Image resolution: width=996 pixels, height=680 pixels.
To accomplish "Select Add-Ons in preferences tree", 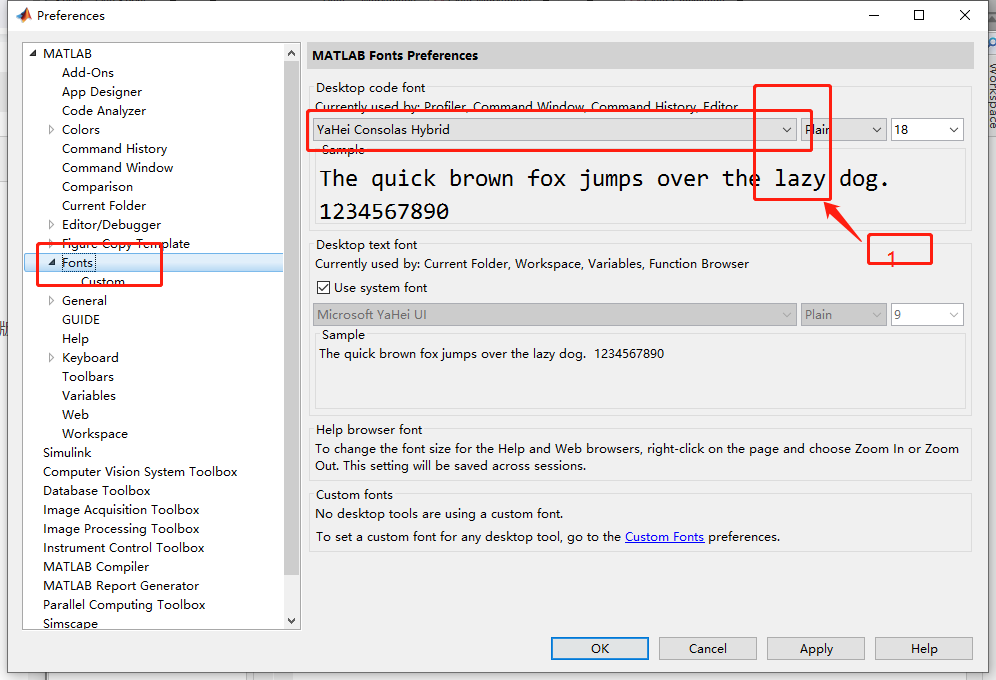I will pos(88,72).
